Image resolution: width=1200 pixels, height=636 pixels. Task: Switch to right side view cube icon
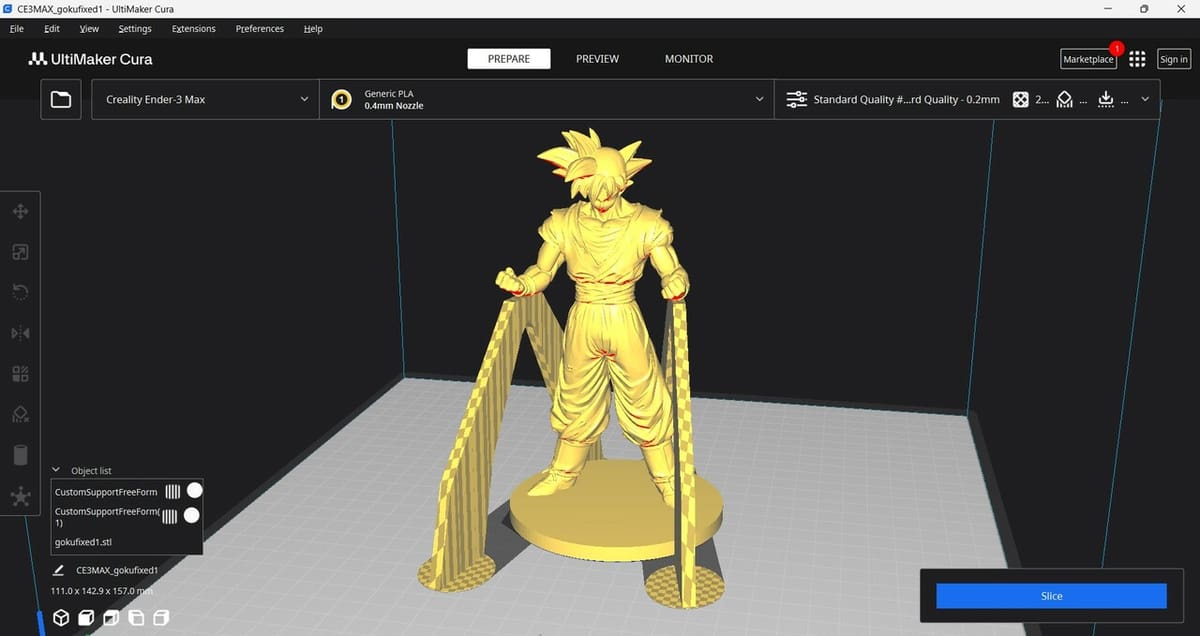[x=161, y=618]
